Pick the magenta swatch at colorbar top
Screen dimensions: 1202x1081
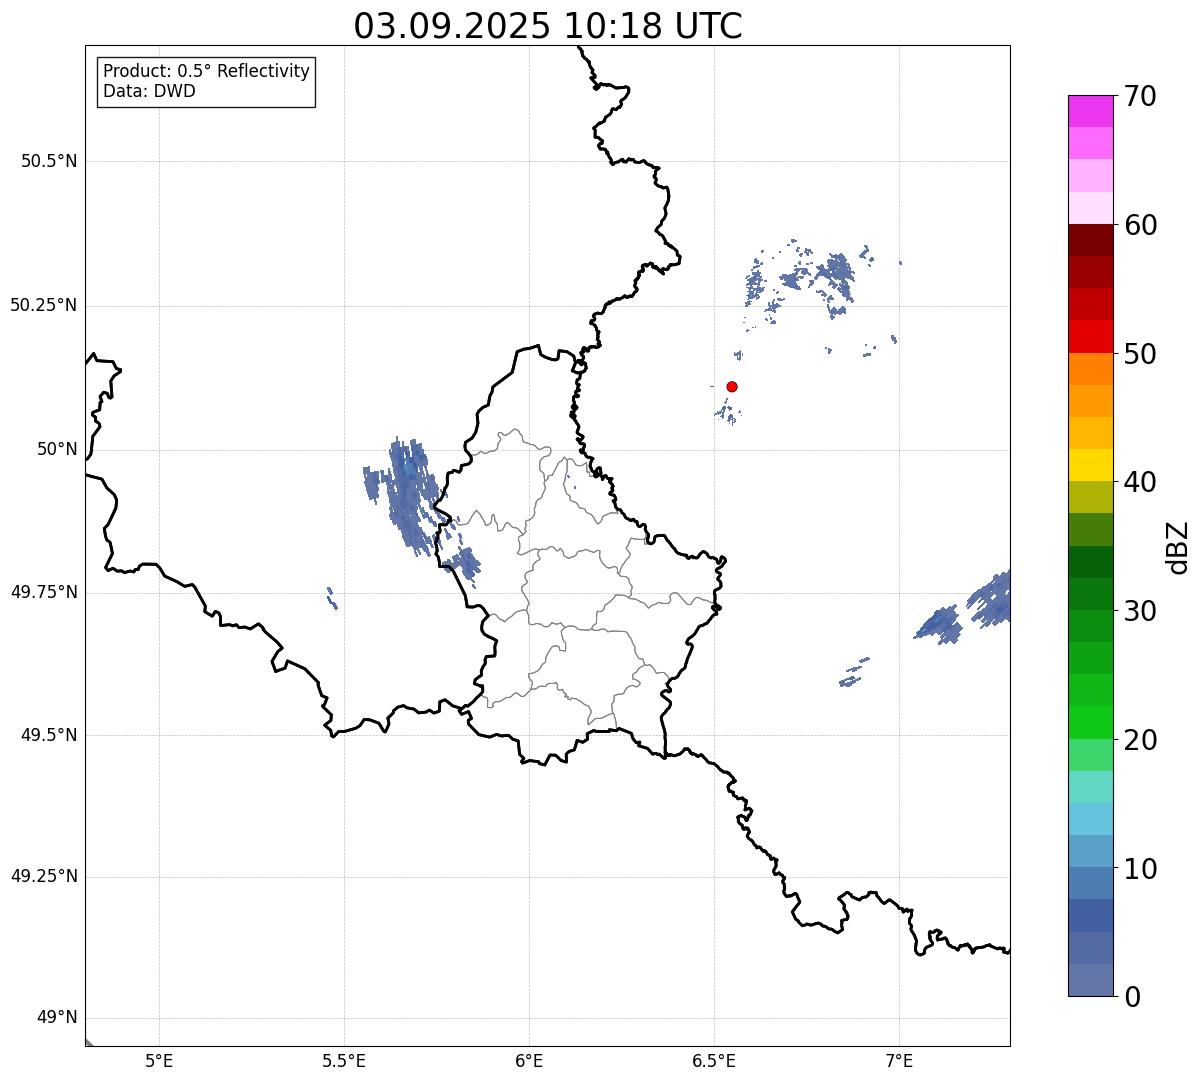(1090, 111)
